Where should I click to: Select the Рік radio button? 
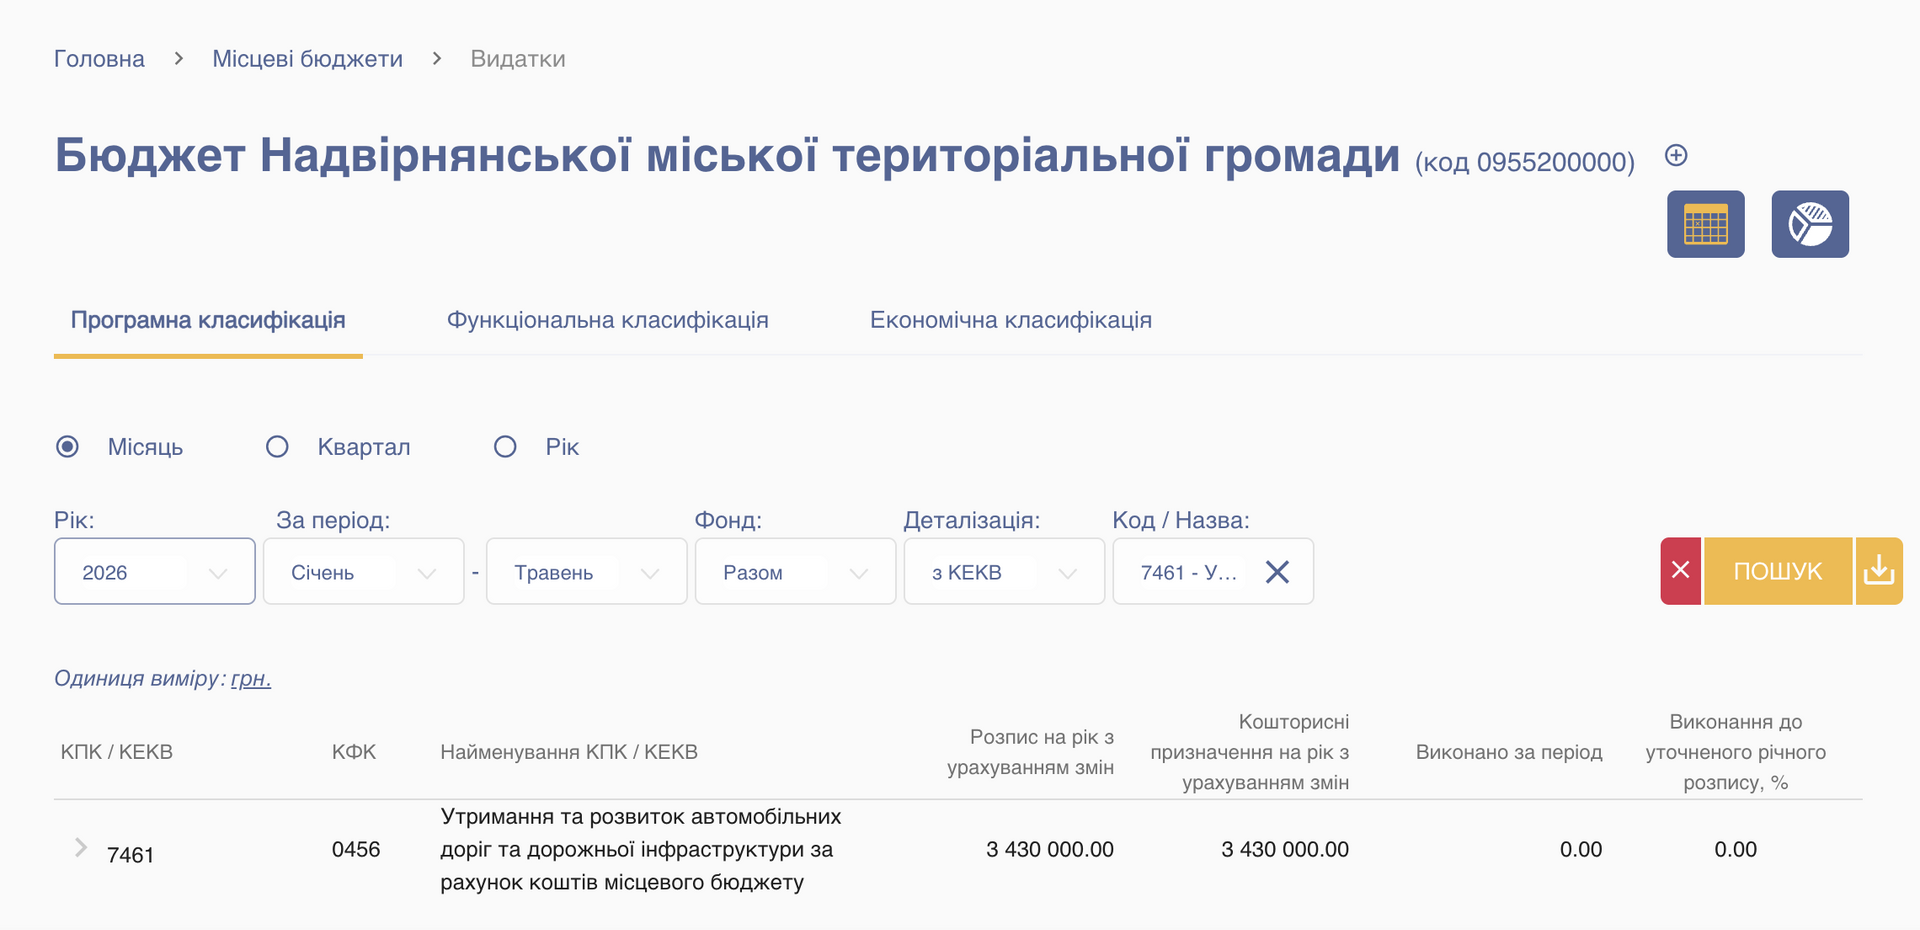(505, 447)
